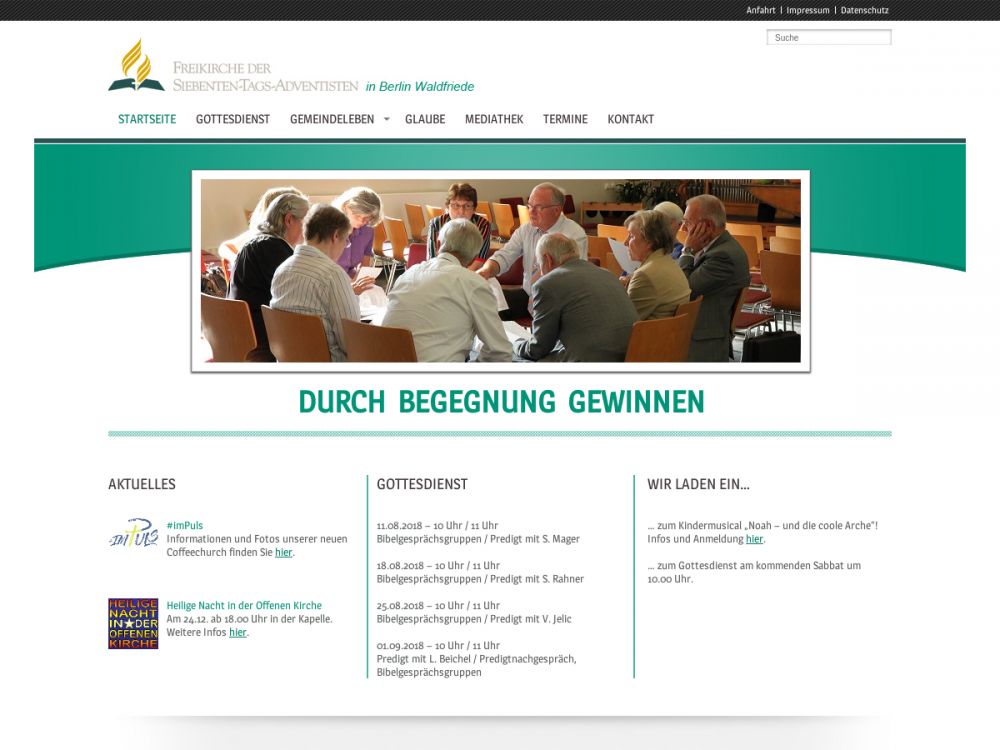The height and width of the screenshot is (750, 1000).
Task: Click the group discussion banner photo
Action: click(x=500, y=270)
